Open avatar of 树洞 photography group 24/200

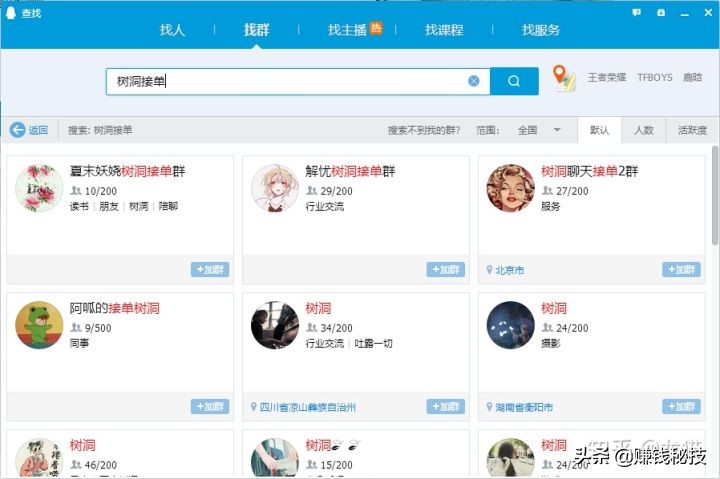click(x=511, y=325)
